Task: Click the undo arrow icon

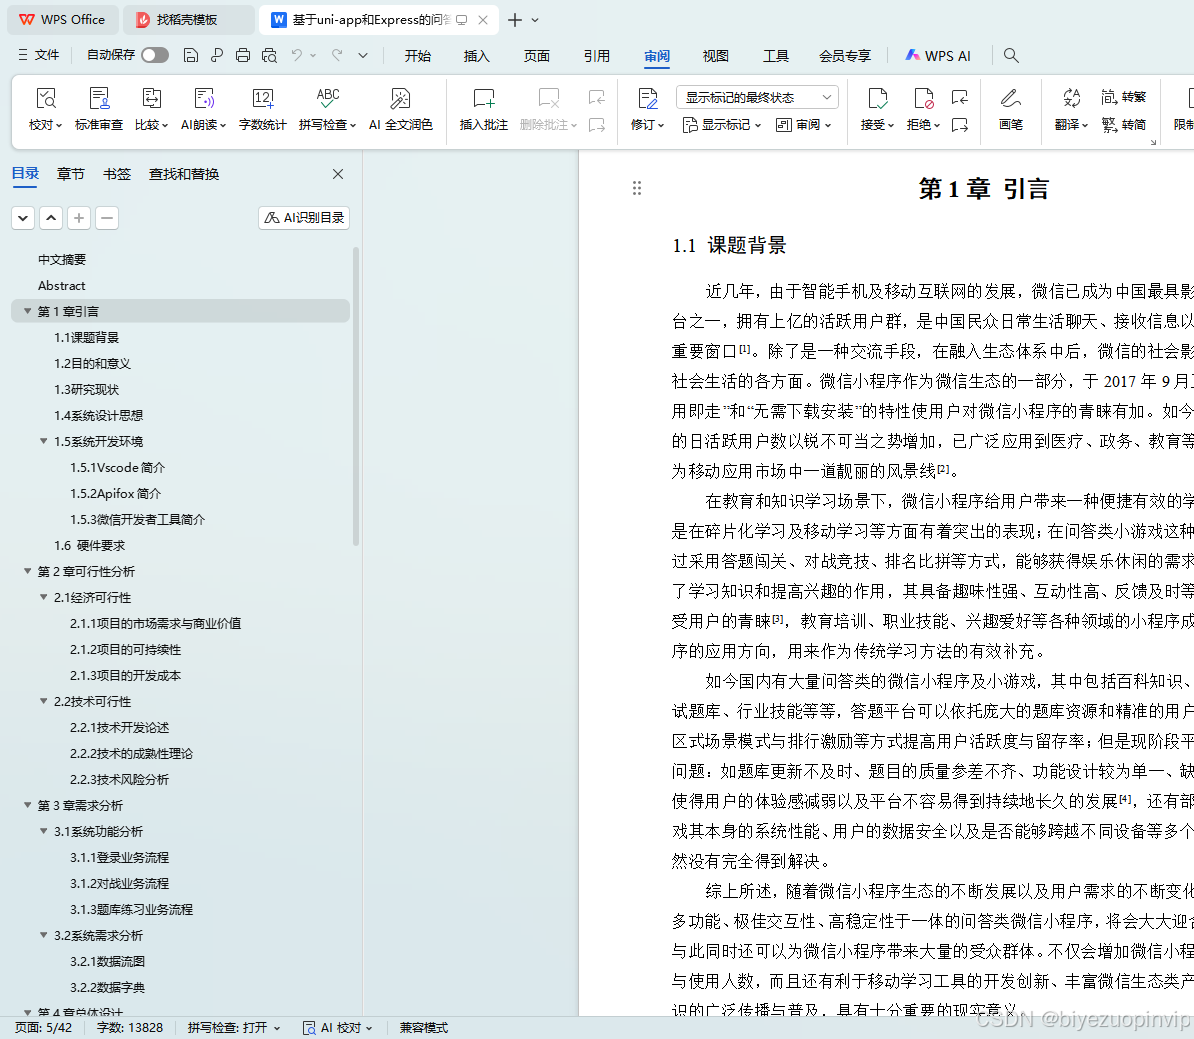Action: (x=297, y=55)
